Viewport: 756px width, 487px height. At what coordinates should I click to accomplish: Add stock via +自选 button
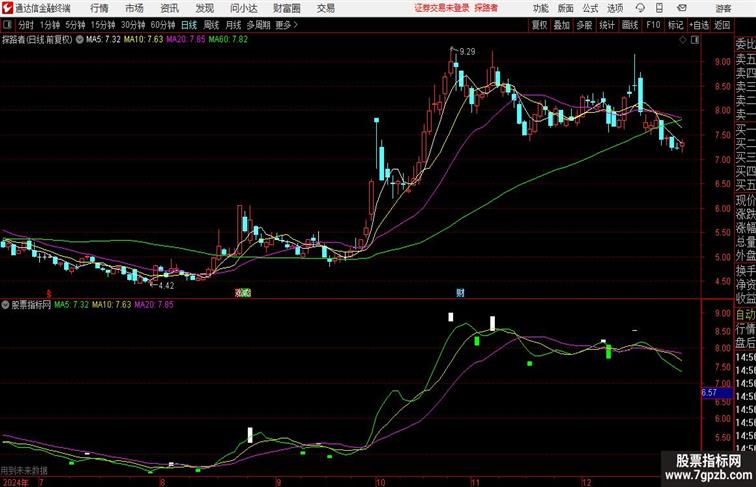[x=699, y=25]
